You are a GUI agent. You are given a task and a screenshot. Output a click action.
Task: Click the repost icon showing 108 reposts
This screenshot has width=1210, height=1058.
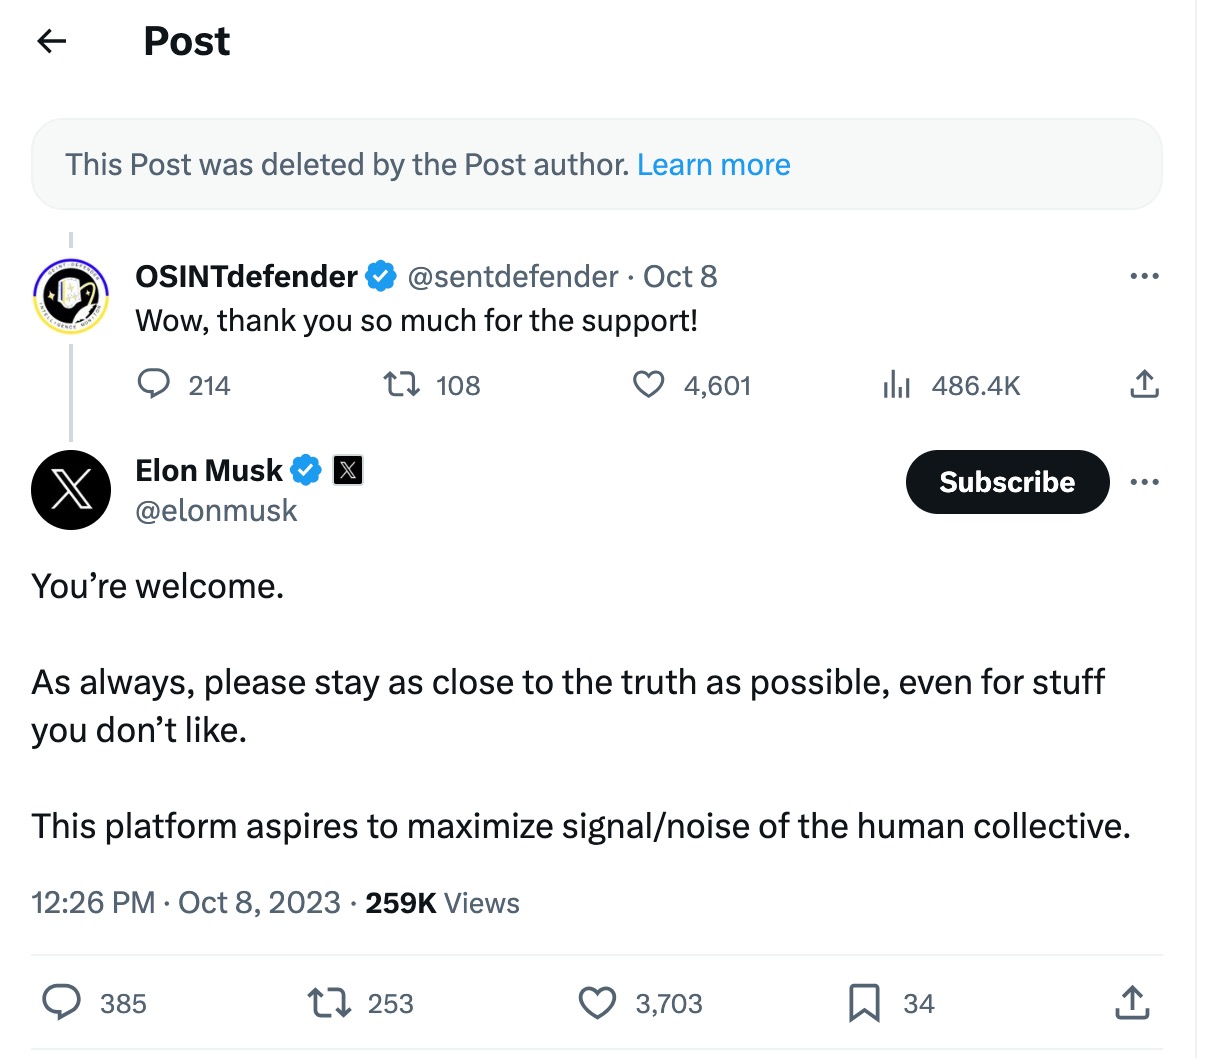tap(400, 384)
